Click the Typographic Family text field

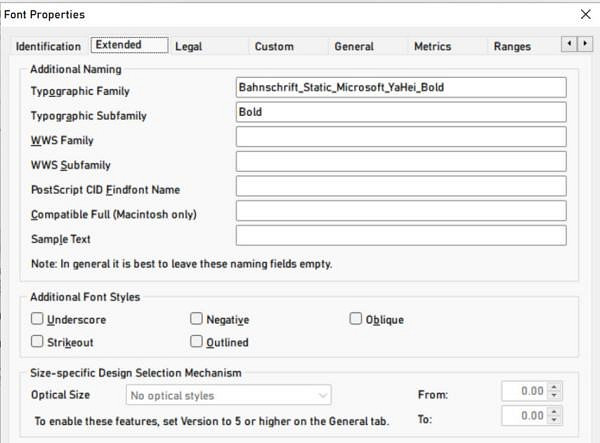401,87
